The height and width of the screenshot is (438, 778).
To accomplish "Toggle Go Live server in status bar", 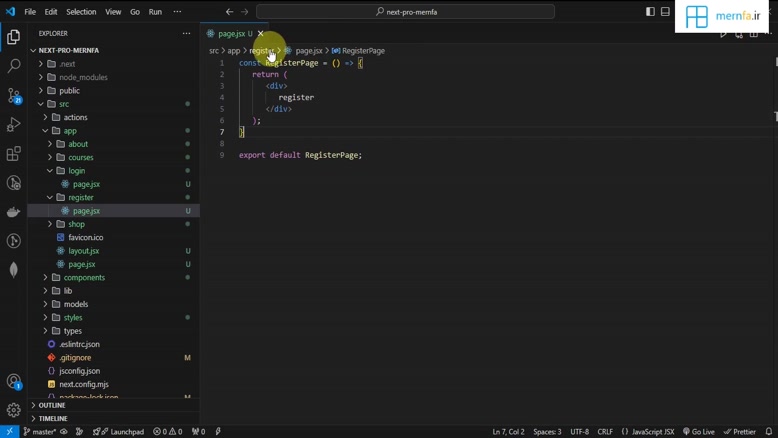I will coord(699,432).
